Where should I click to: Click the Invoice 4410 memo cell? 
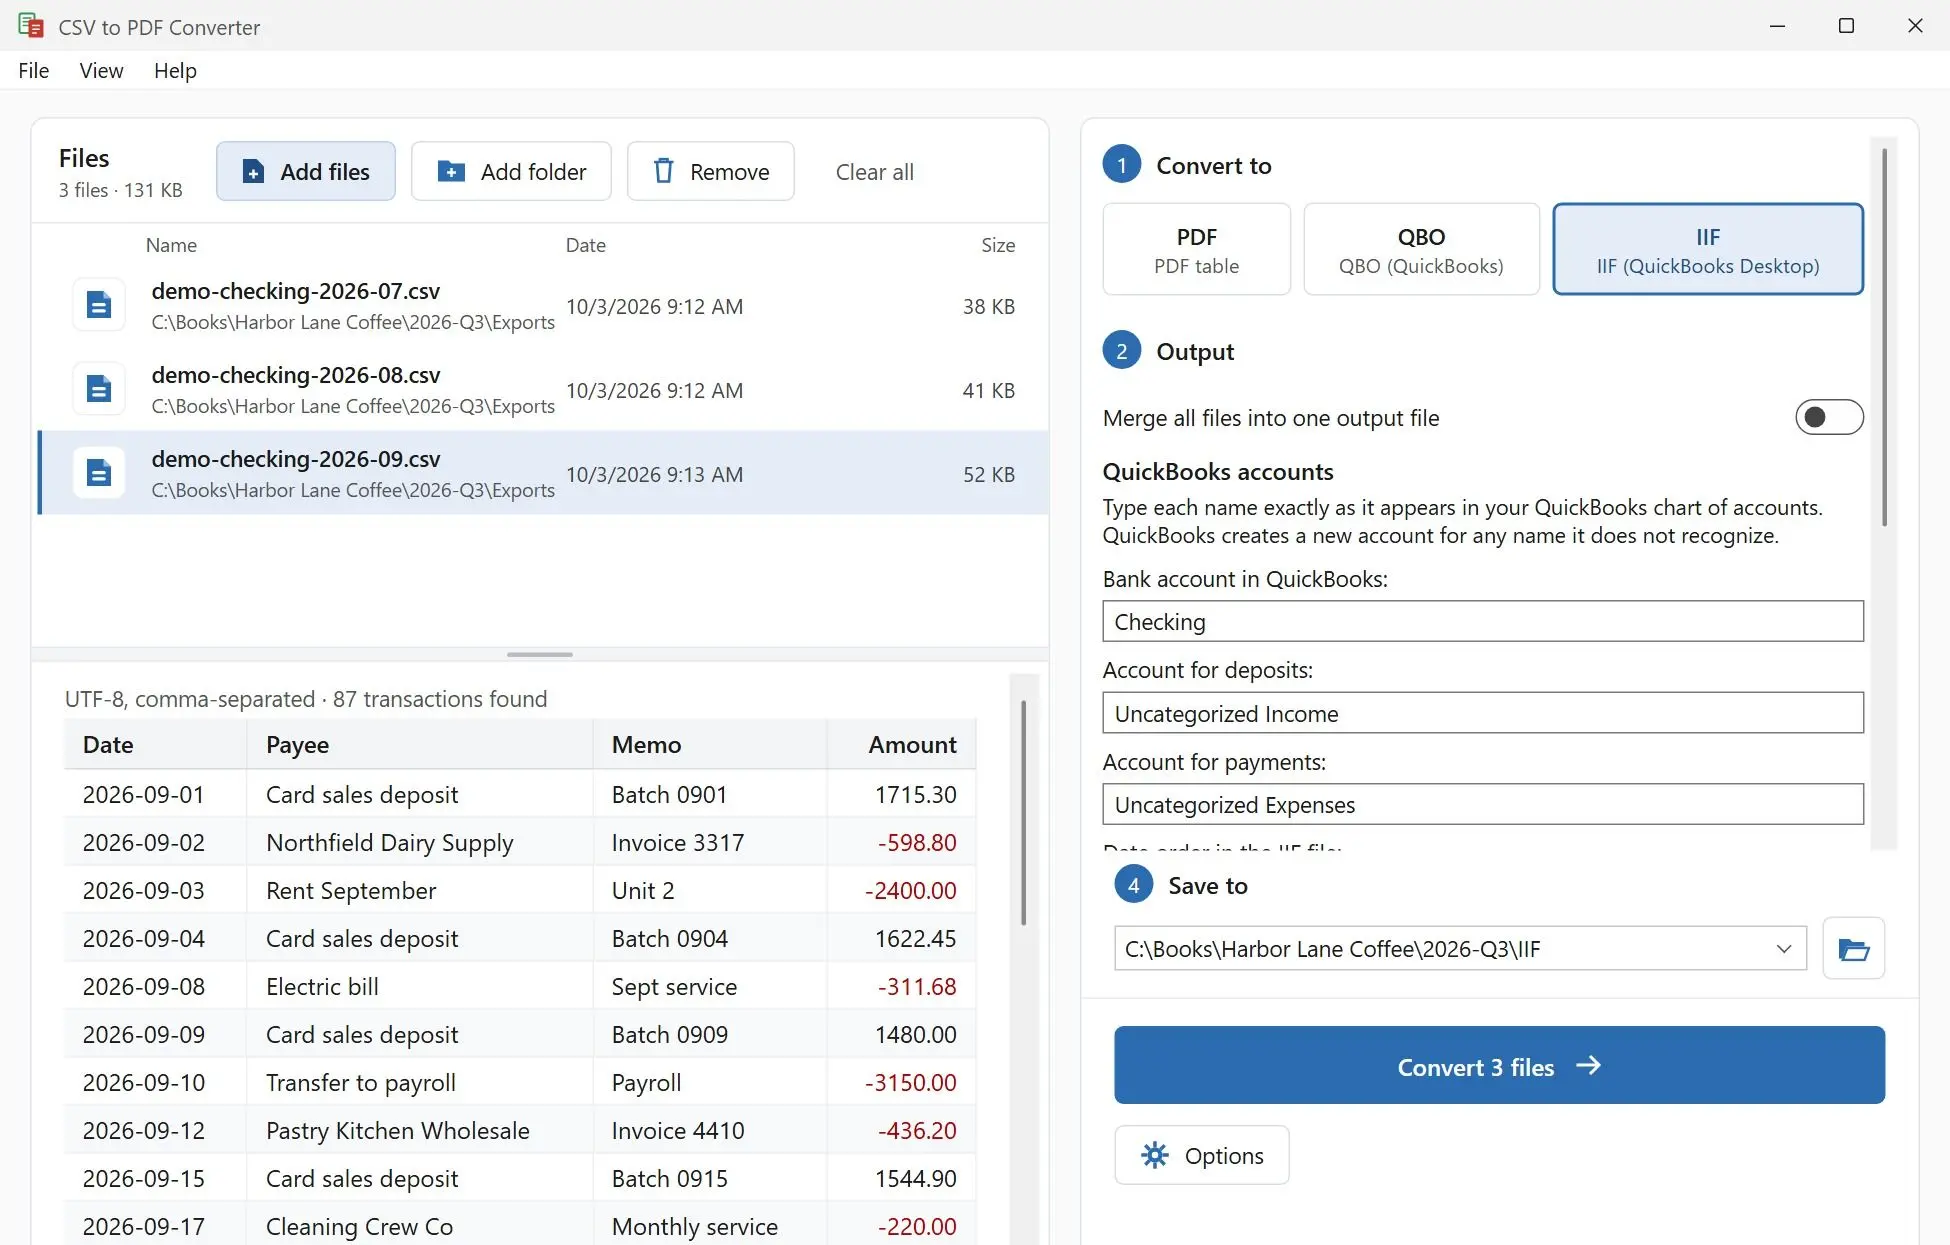(710, 1130)
